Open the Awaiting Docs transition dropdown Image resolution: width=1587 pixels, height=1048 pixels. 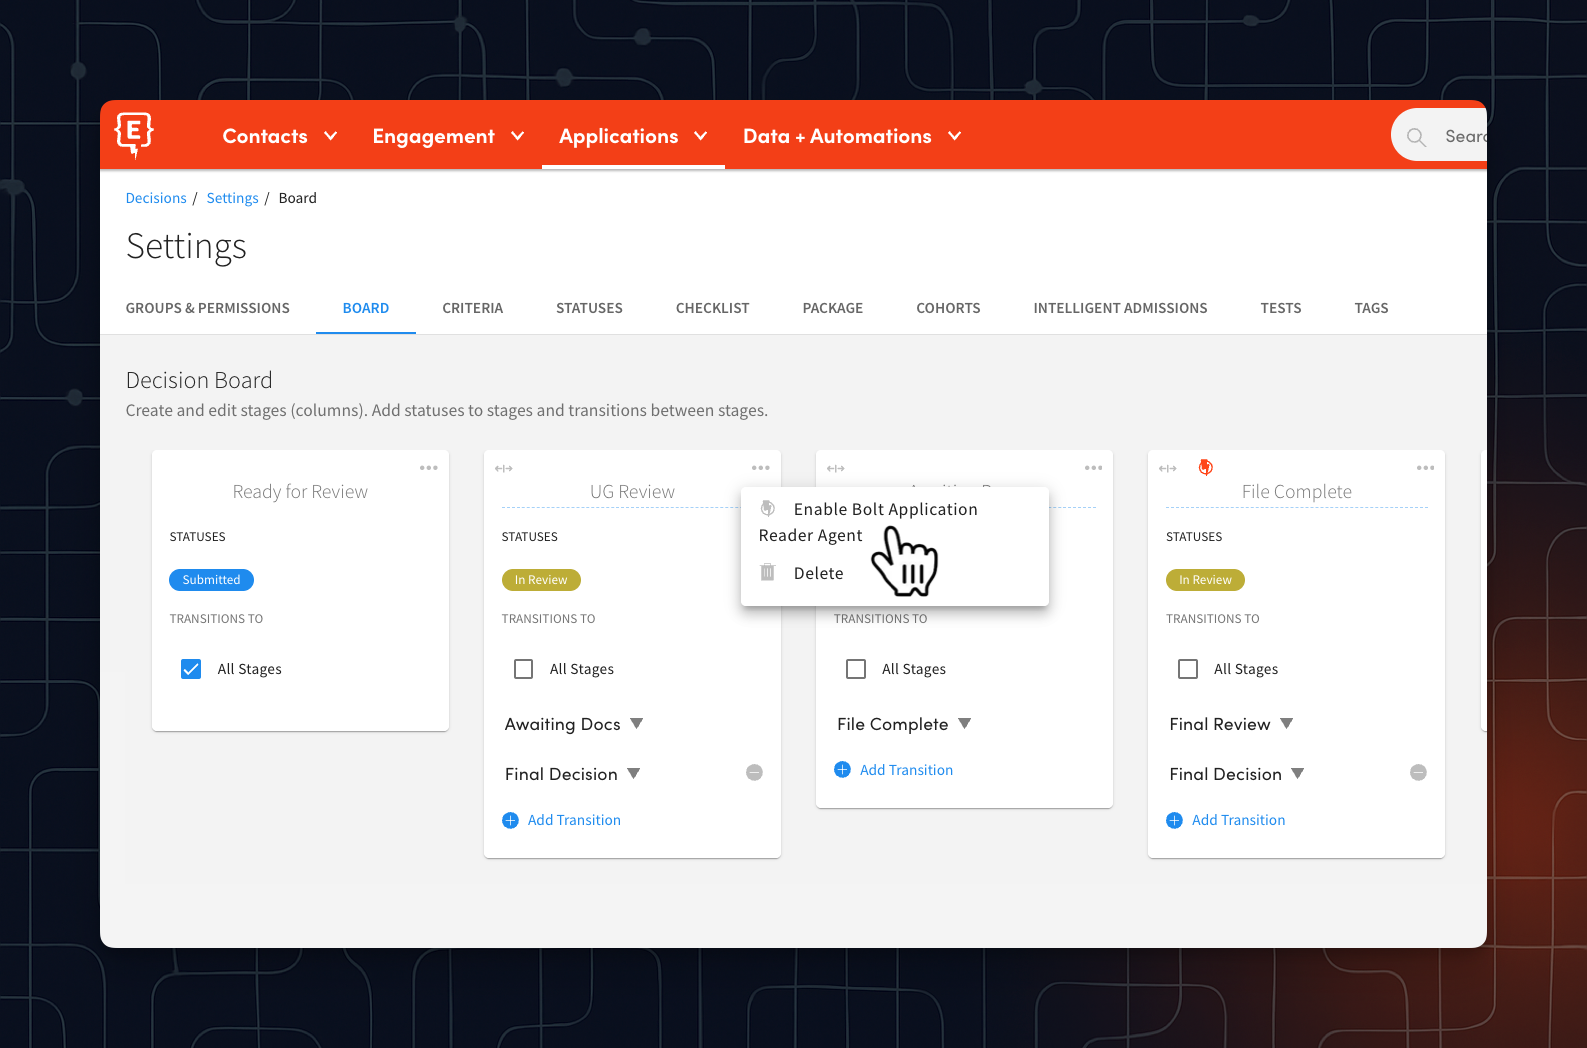click(574, 724)
